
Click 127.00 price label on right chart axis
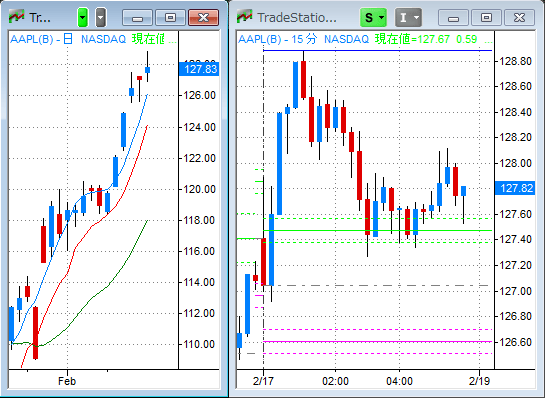[515, 291]
